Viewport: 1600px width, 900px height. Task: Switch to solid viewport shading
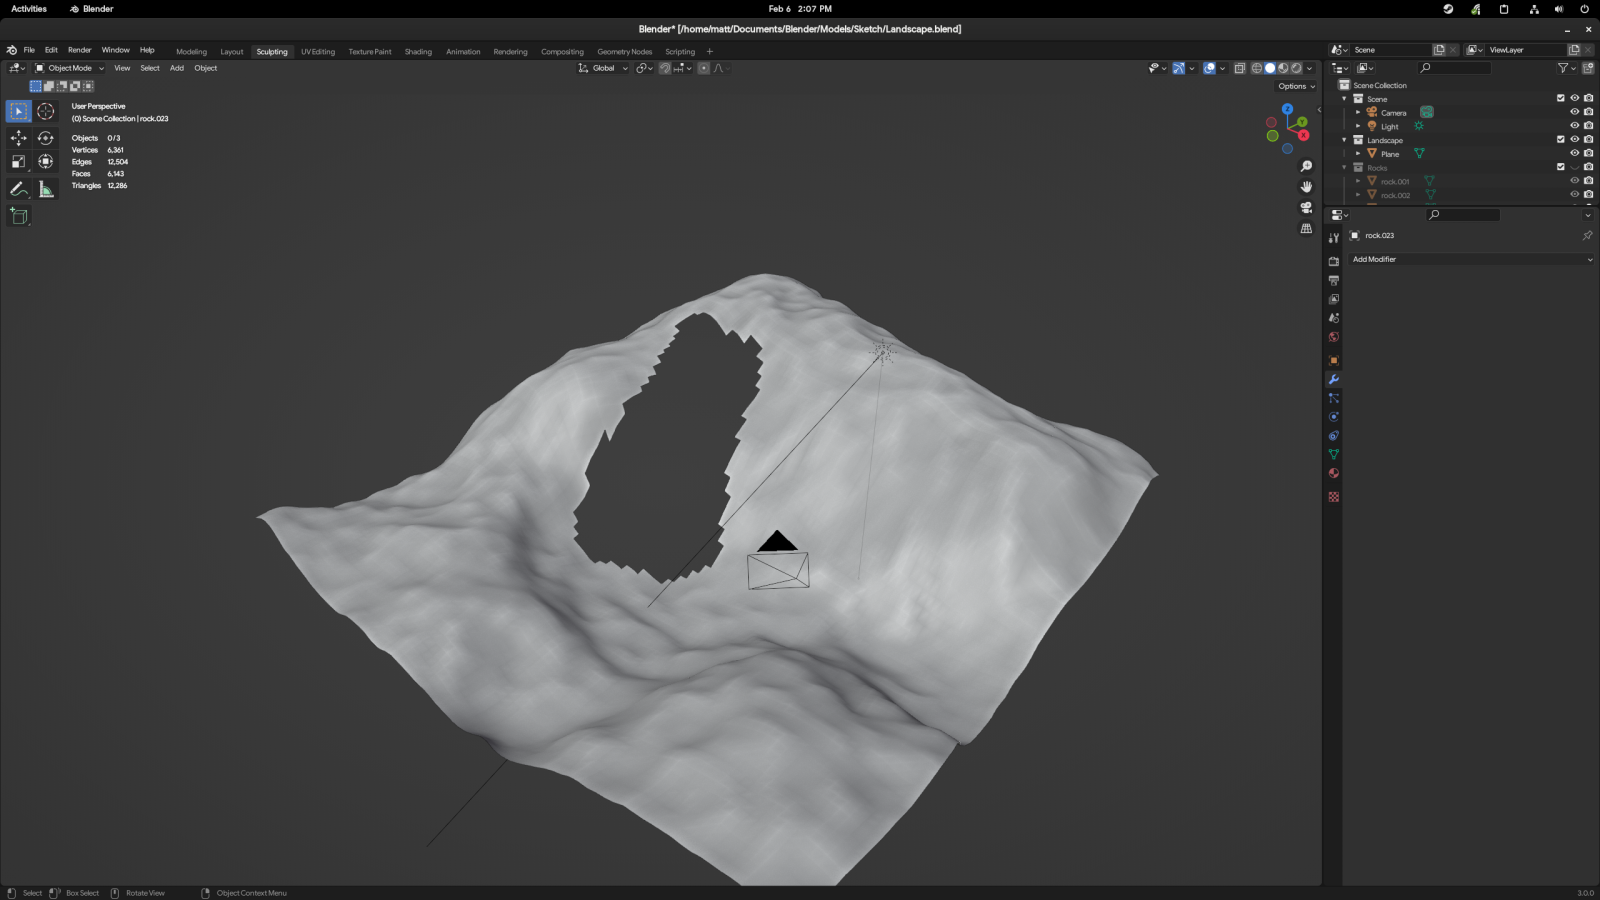(x=1270, y=68)
